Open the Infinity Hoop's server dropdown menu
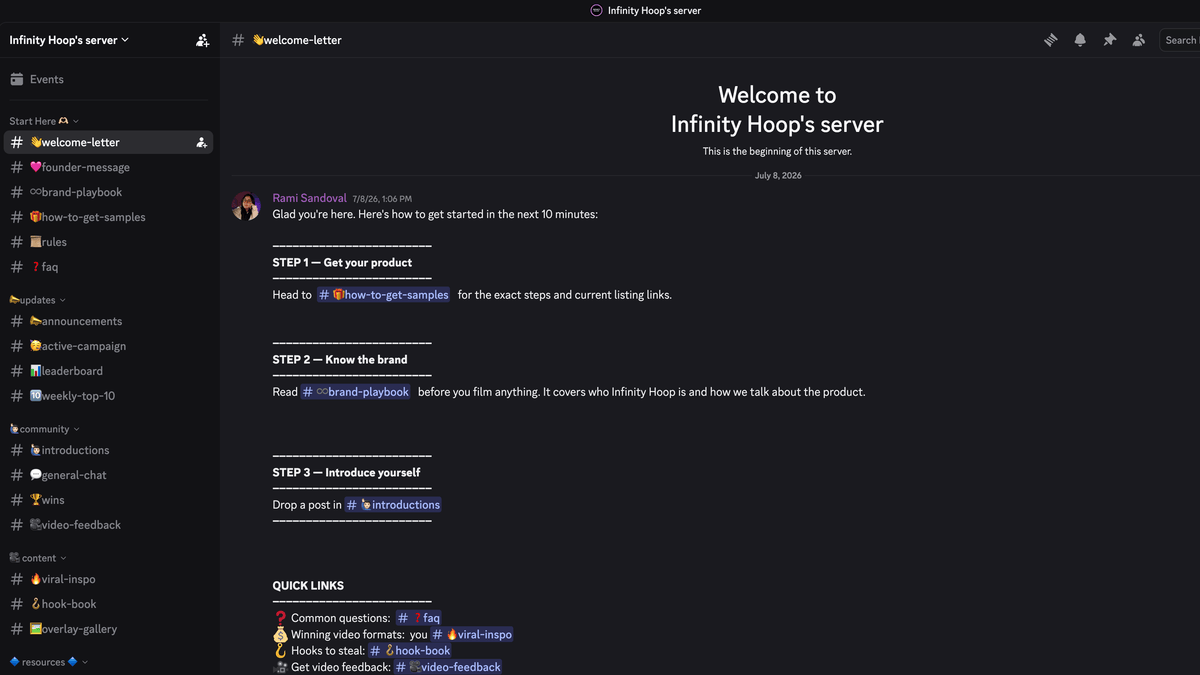 [69, 40]
